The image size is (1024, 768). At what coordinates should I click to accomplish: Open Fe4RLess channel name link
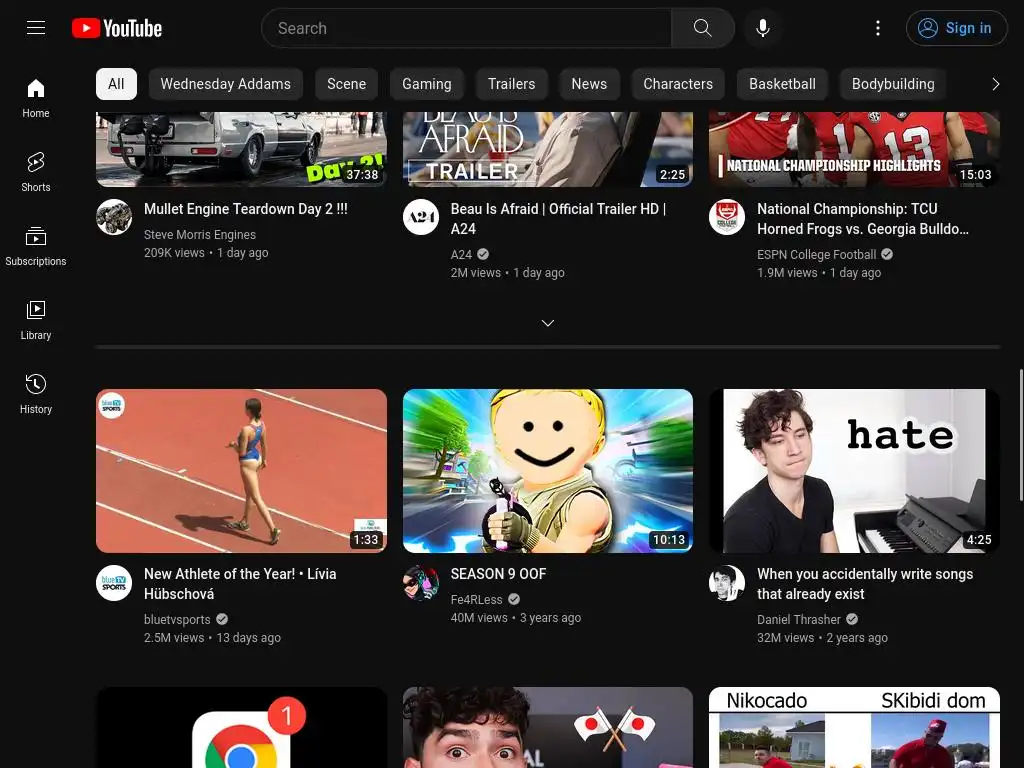click(477, 600)
